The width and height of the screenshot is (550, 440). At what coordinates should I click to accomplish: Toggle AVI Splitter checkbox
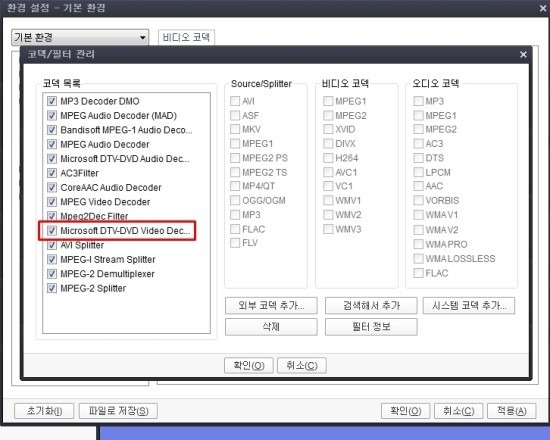(52, 245)
